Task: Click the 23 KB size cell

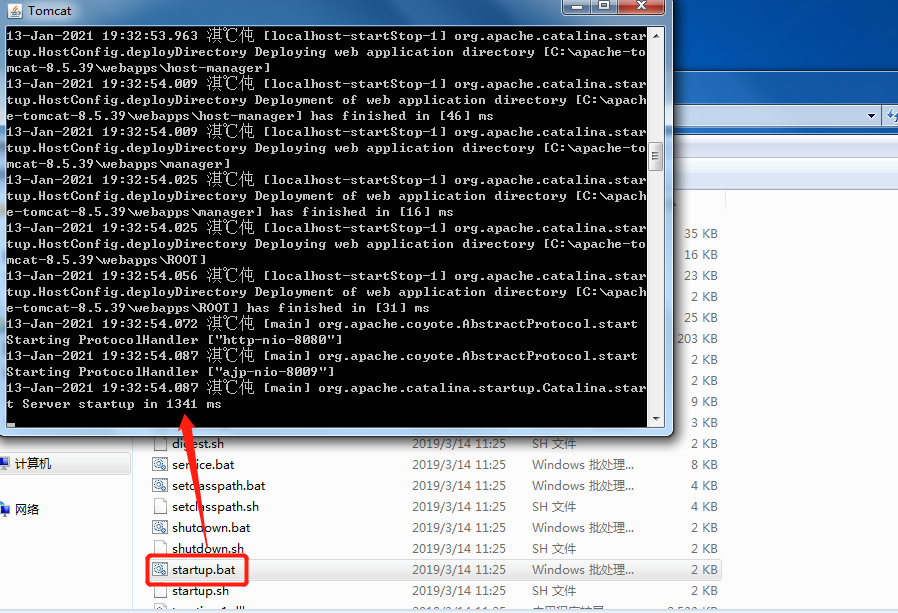Action: pos(700,276)
